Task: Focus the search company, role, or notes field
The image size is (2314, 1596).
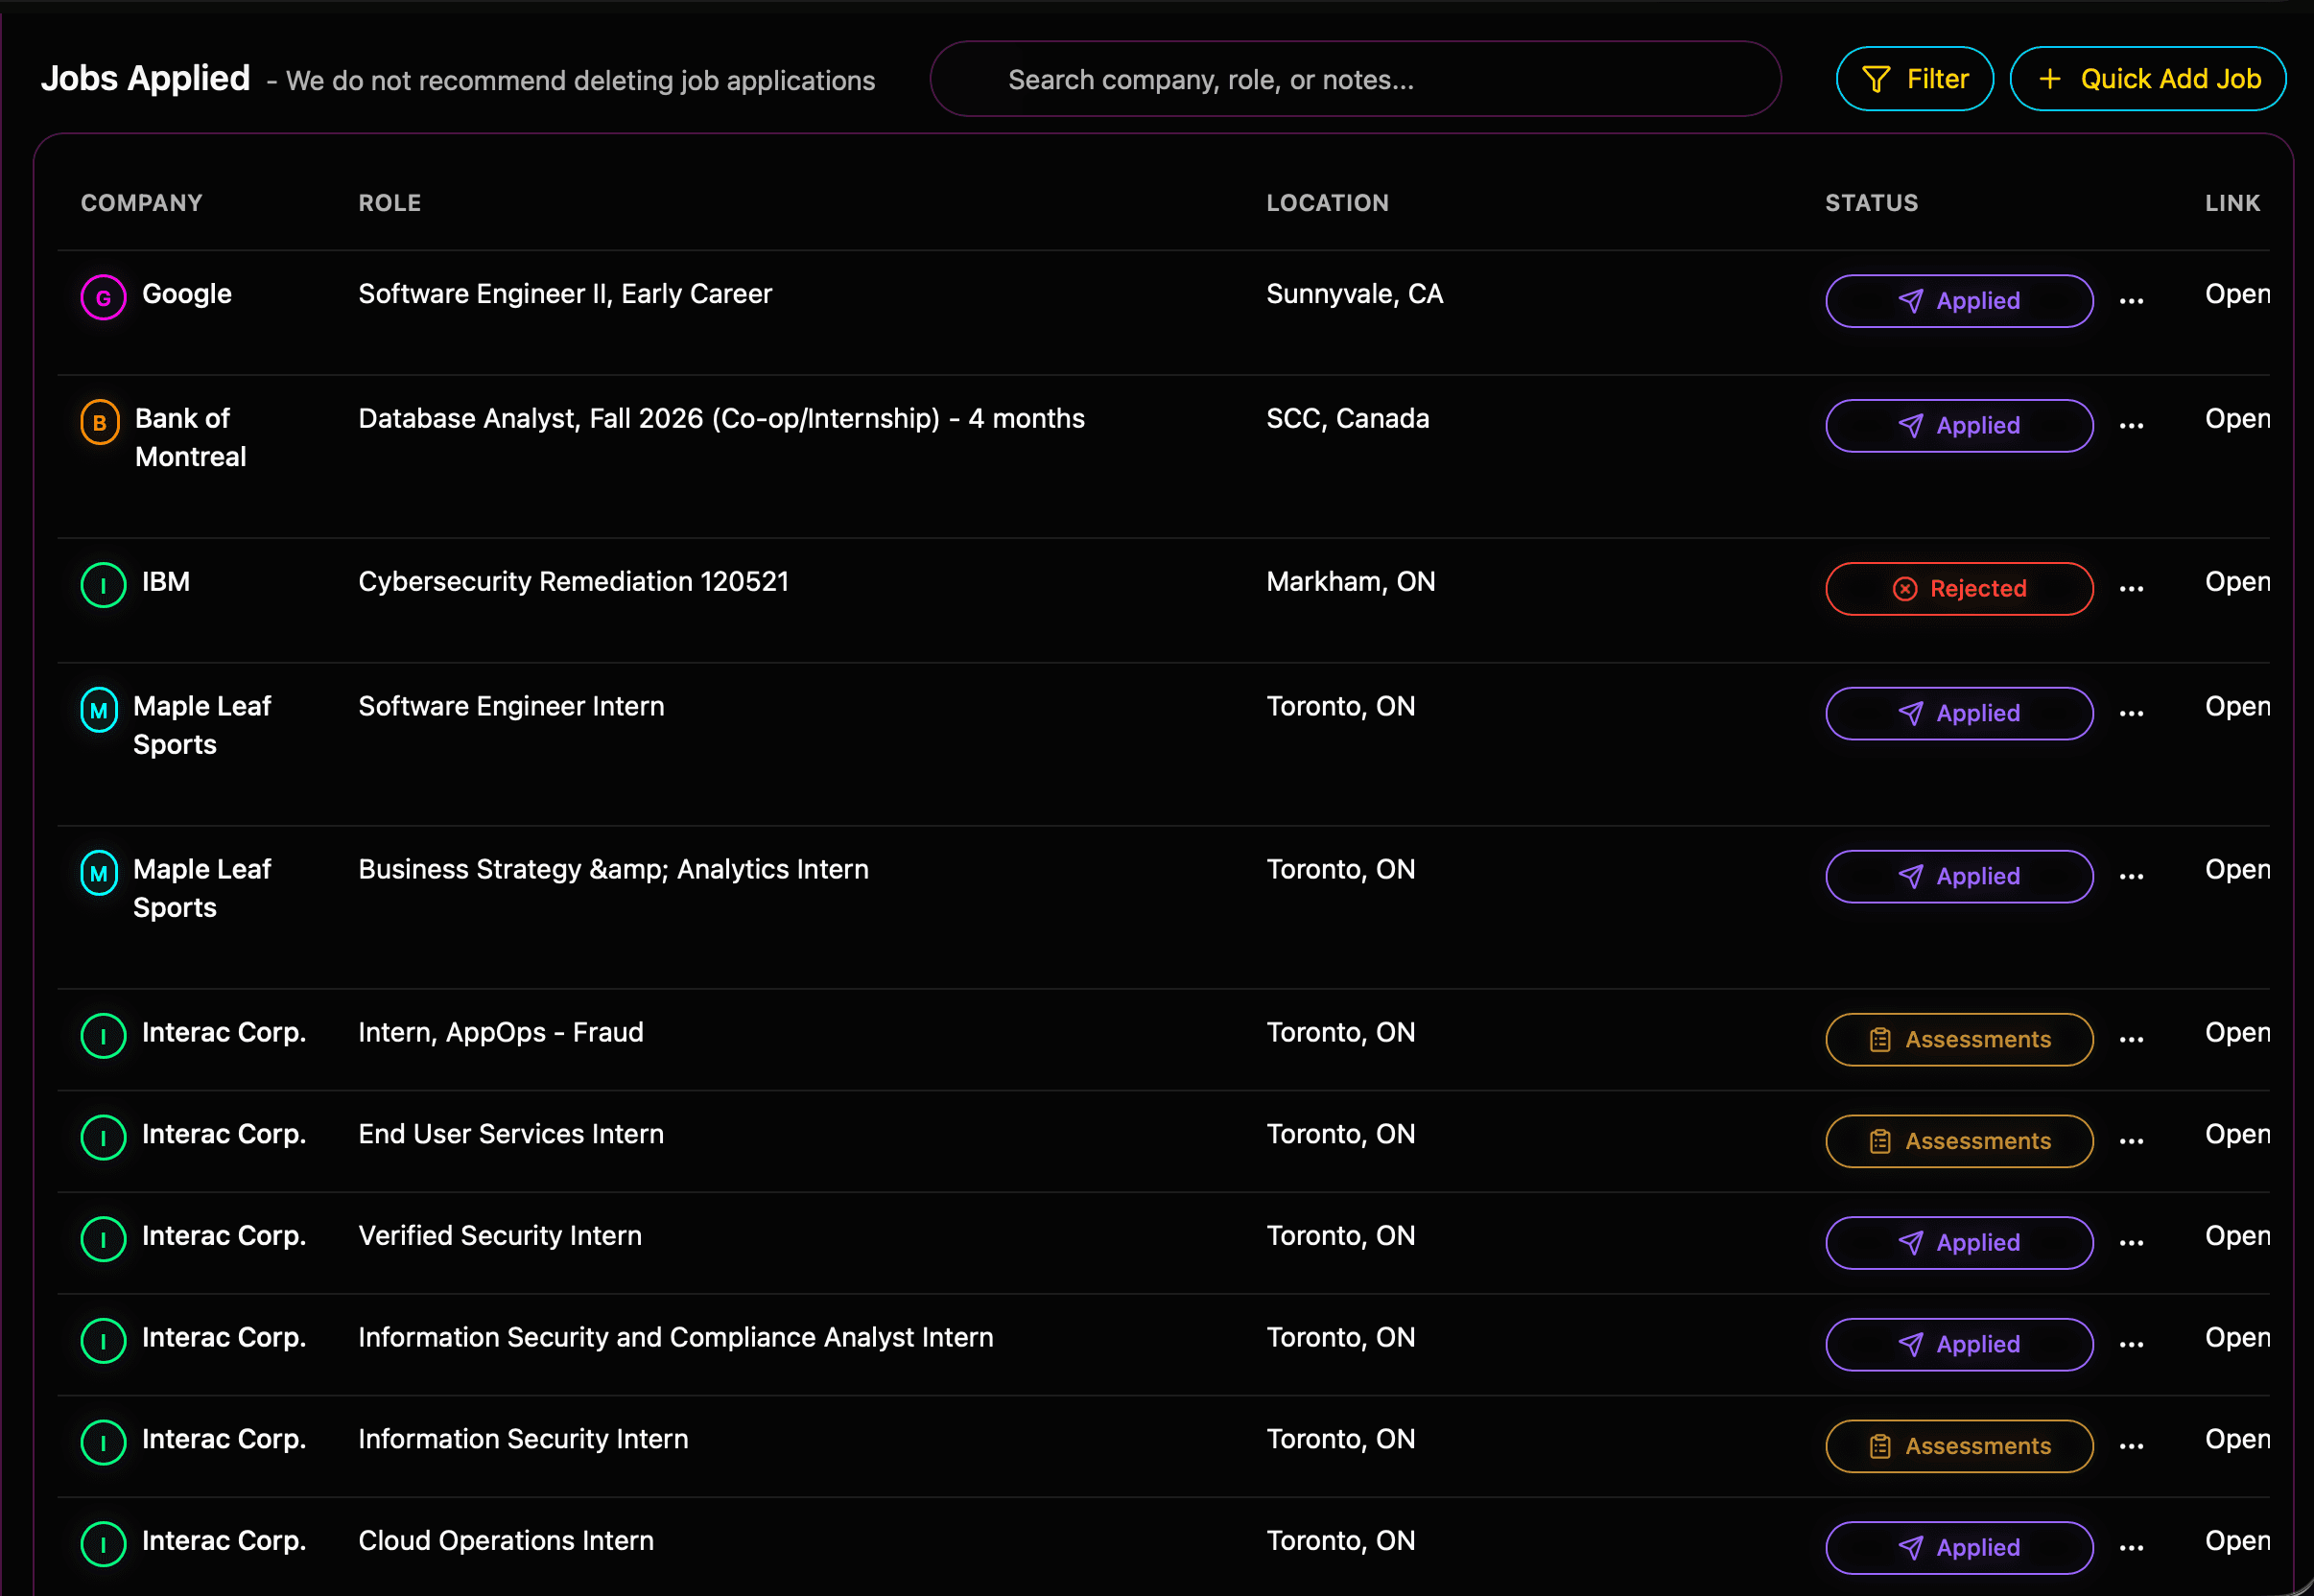Action: 1355,79
